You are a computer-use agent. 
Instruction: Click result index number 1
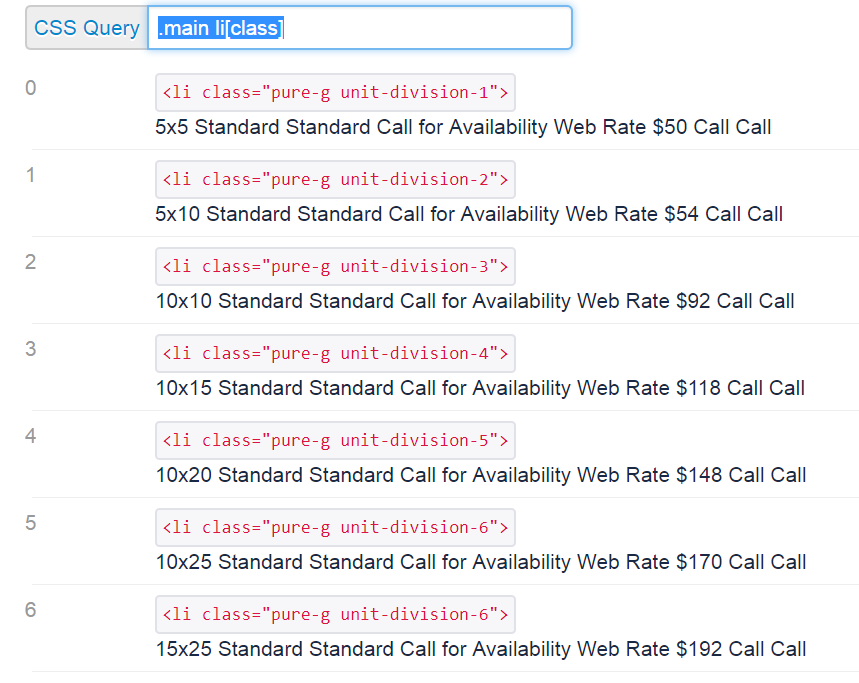pos(31,175)
